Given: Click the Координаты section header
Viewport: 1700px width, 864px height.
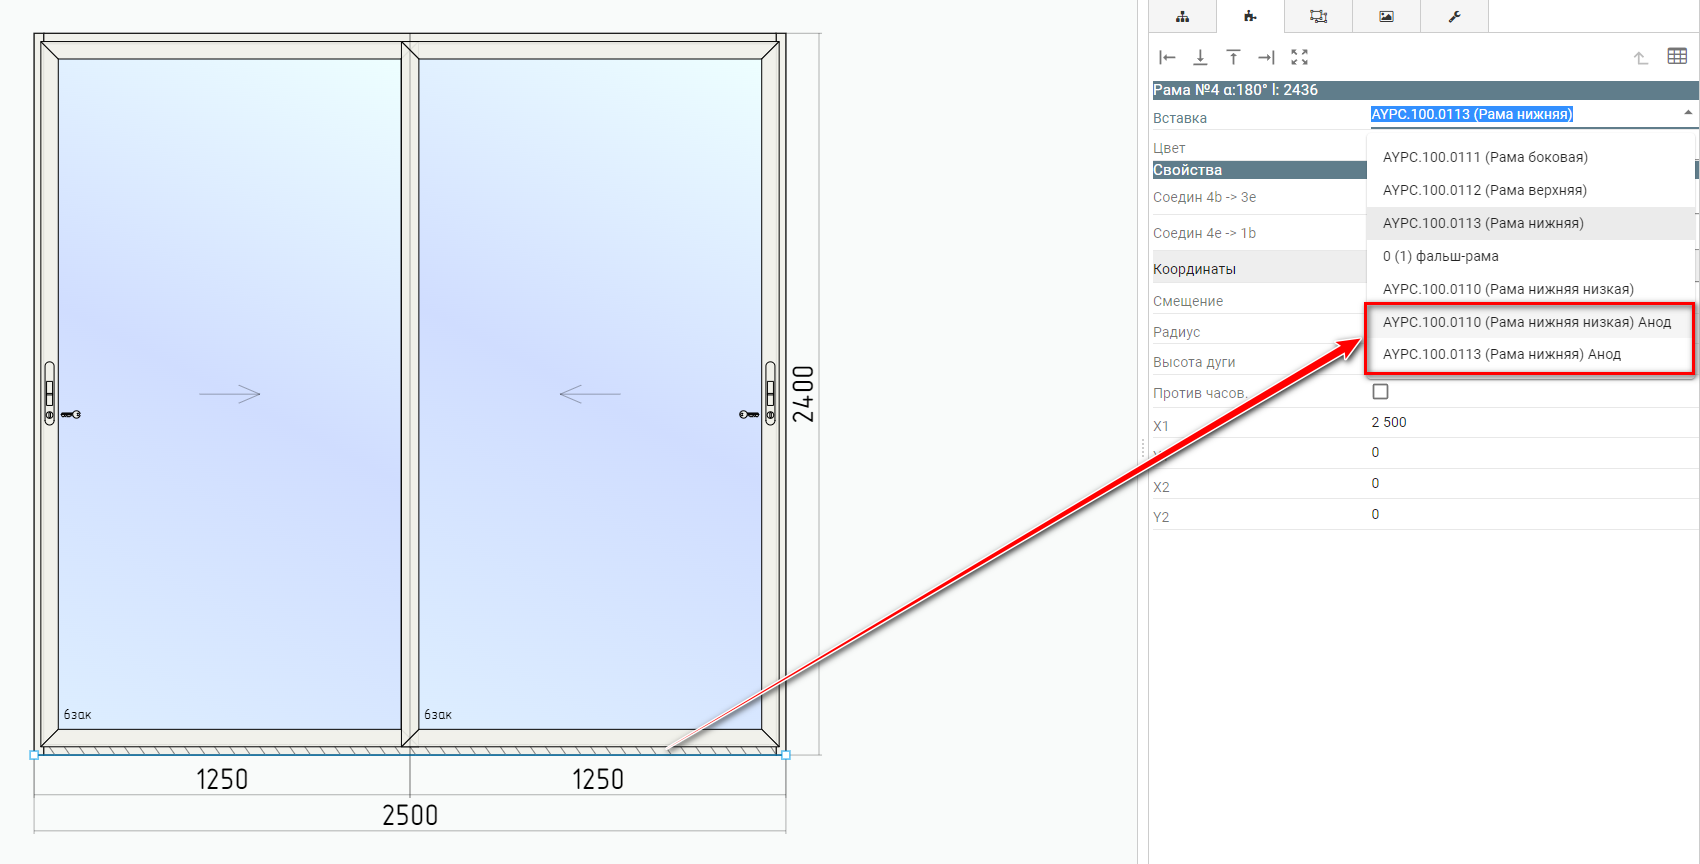Looking at the screenshot, I should (1260, 269).
